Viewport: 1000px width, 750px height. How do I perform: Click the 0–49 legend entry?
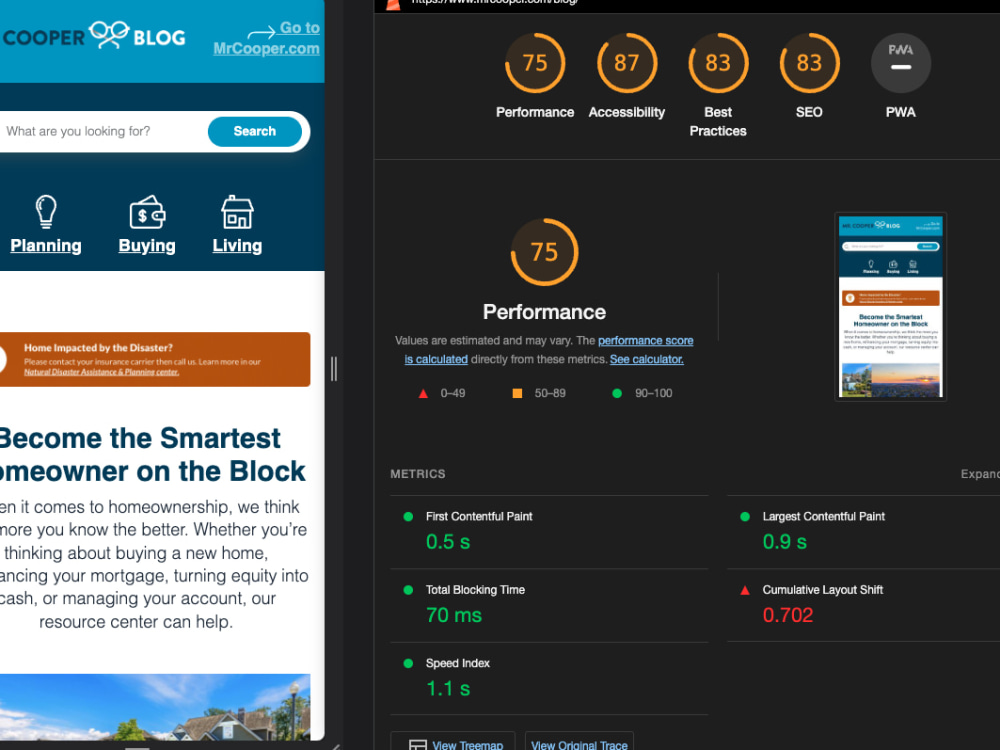[x=441, y=393]
